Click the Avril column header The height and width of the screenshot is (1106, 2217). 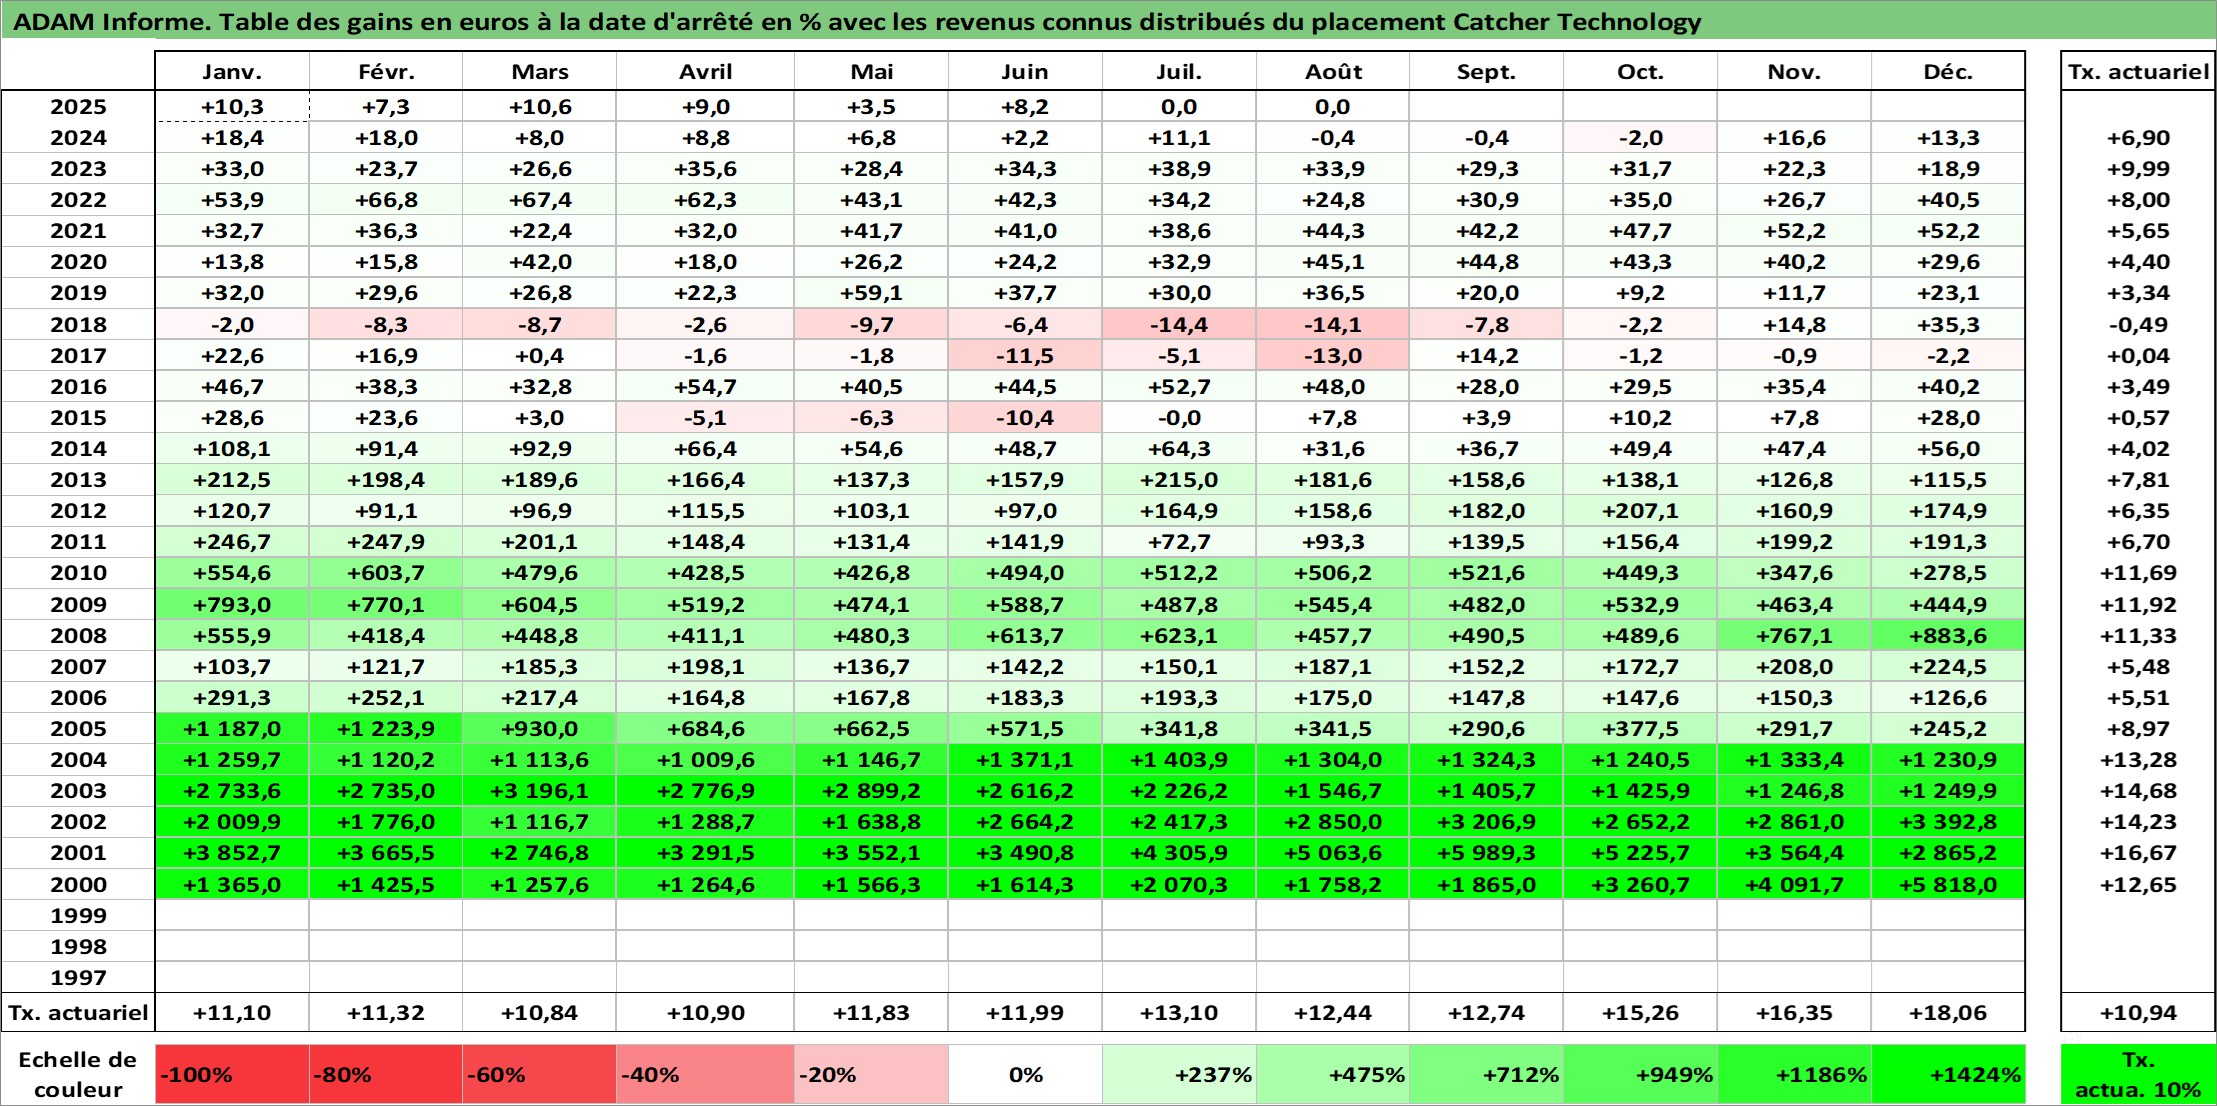point(706,71)
